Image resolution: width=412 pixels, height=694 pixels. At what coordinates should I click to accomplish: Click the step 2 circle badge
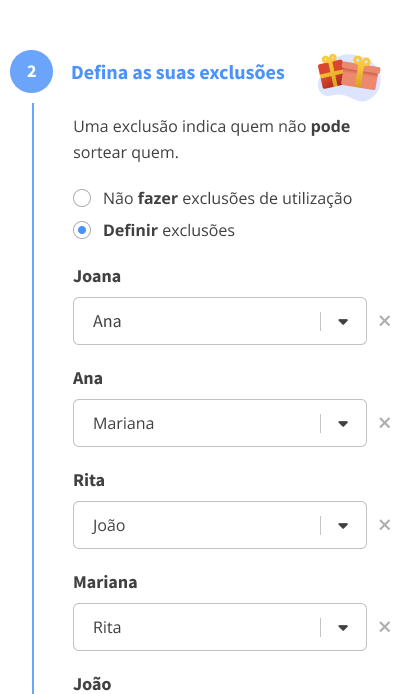31,71
